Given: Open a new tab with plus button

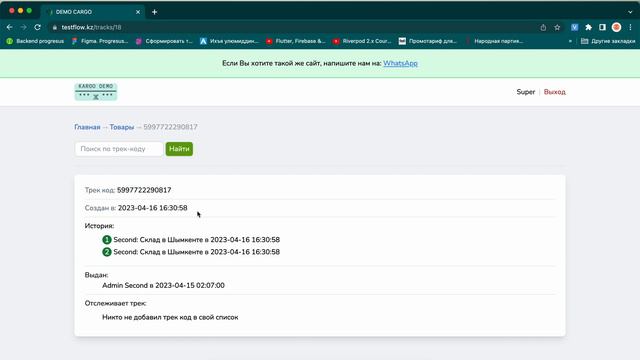Looking at the screenshot, I should [x=154, y=12].
